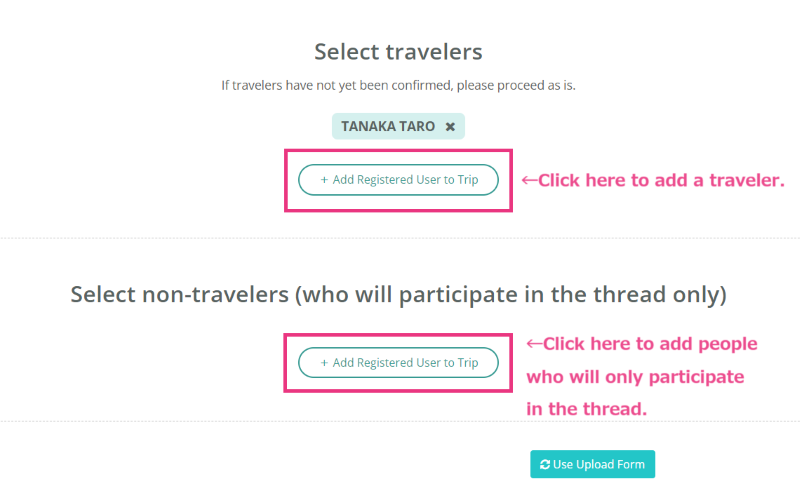This screenshot has height=491, width=800.
Task: Click the plus icon in the travelers add button
Action: pos(324,180)
